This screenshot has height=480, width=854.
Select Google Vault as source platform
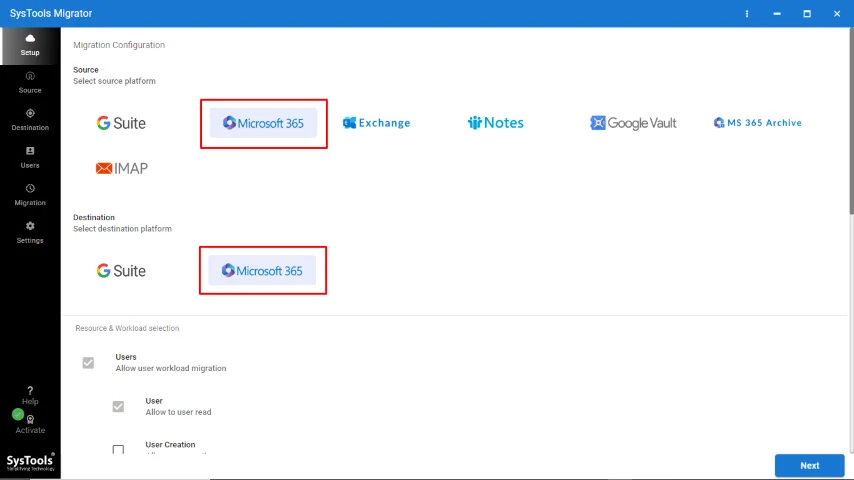point(633,123)
